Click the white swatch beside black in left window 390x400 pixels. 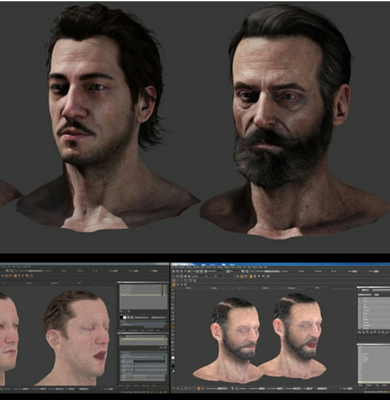pyautogui.click(x=125, y=317)
